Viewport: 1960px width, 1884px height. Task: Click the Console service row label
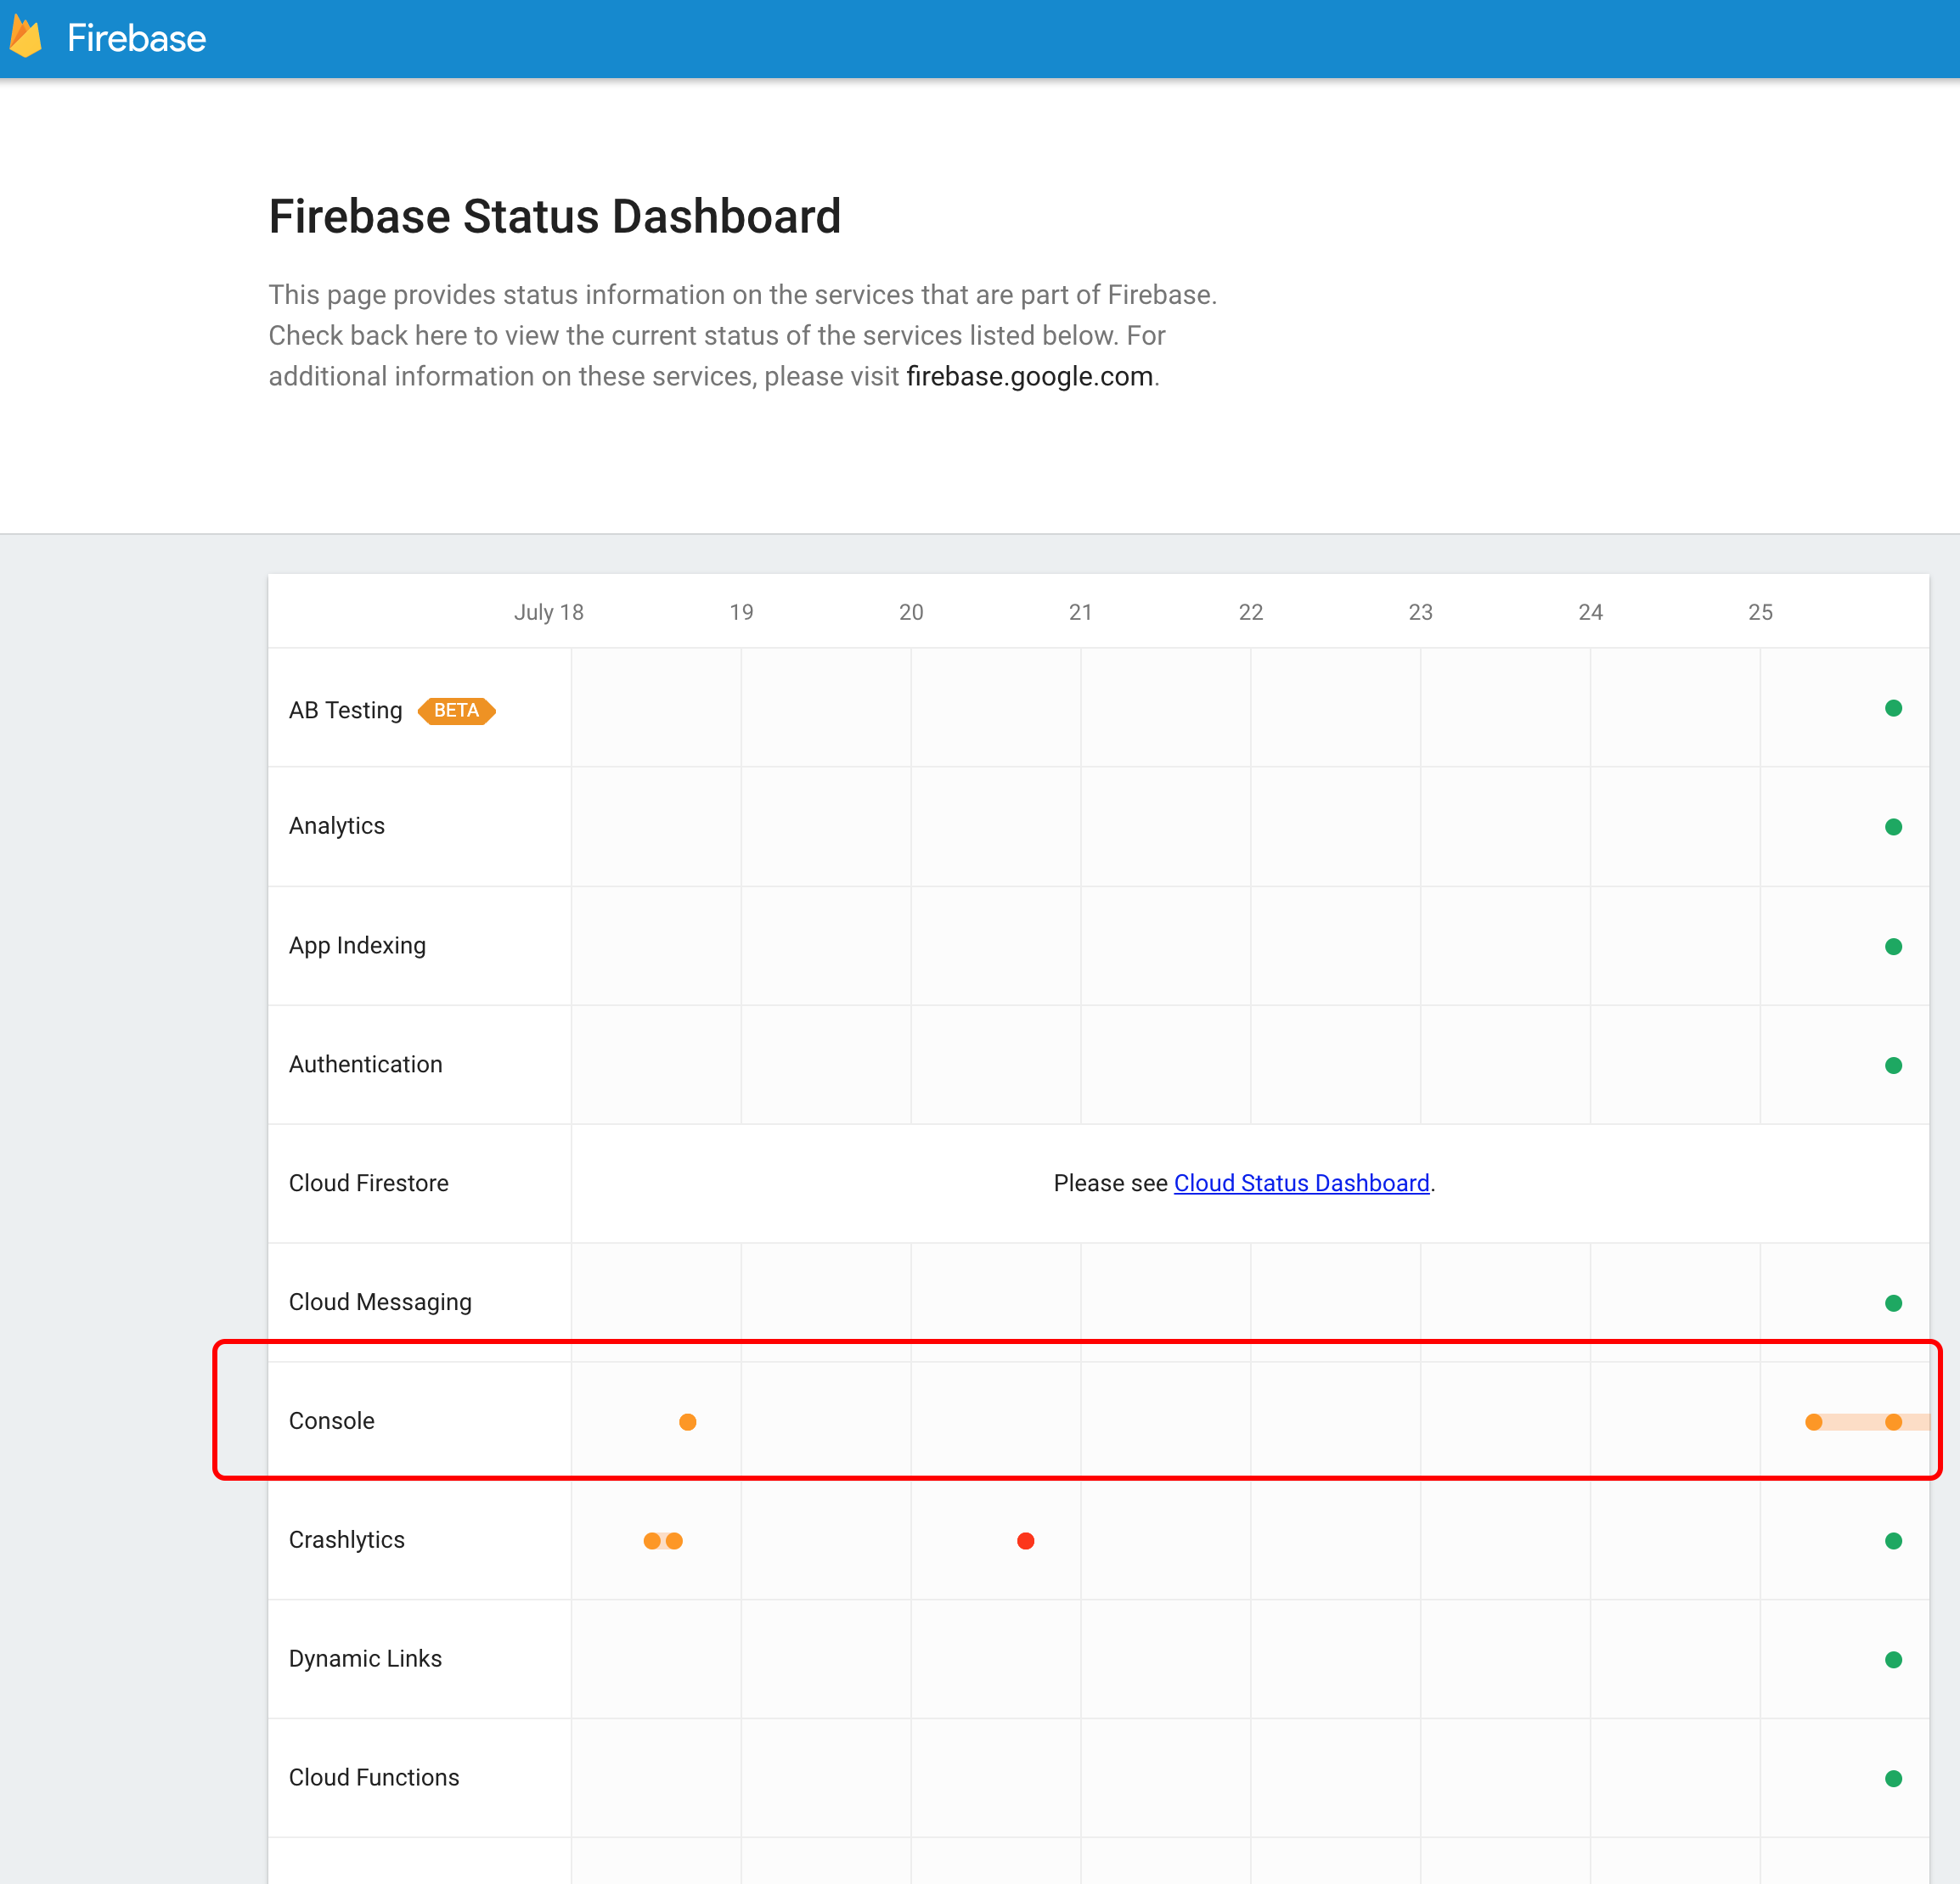(331, 1421)
